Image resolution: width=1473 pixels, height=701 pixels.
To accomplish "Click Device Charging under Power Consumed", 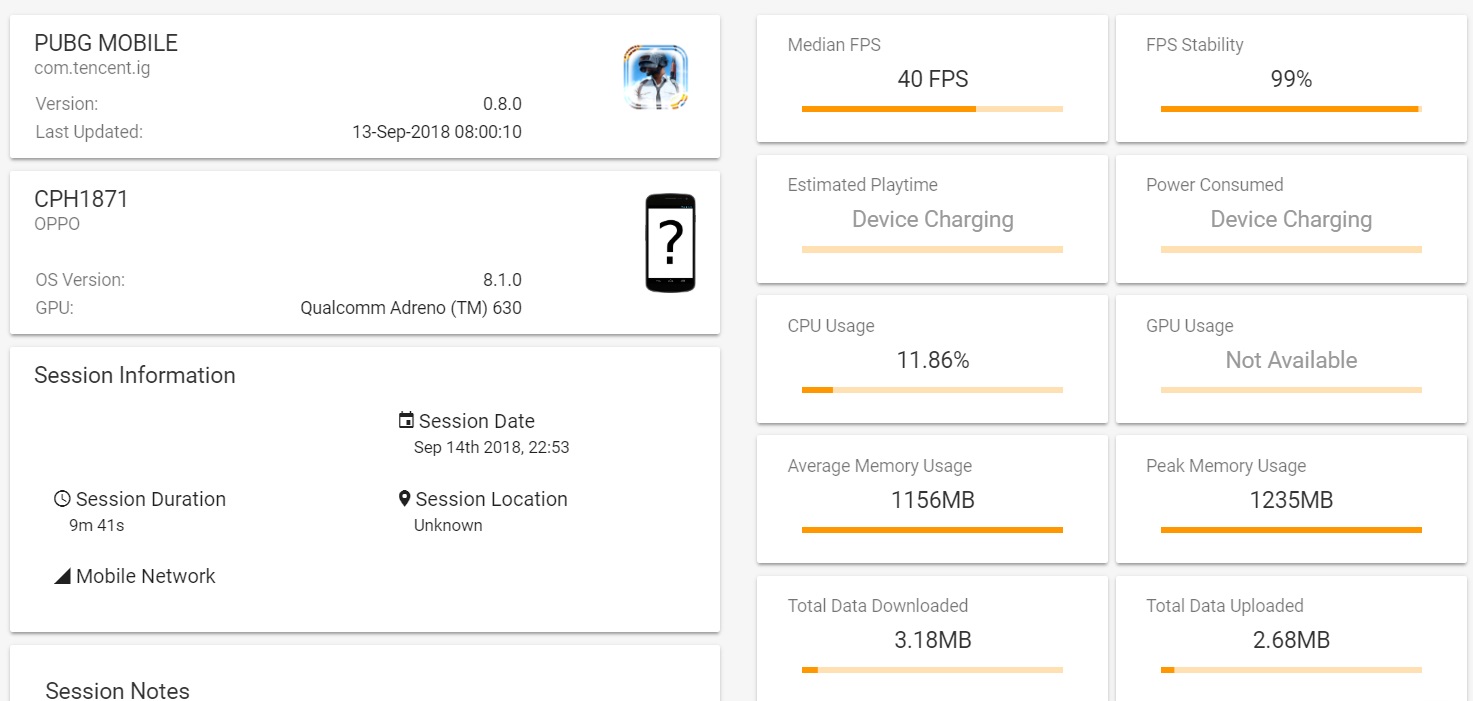I will point(1291,219).
